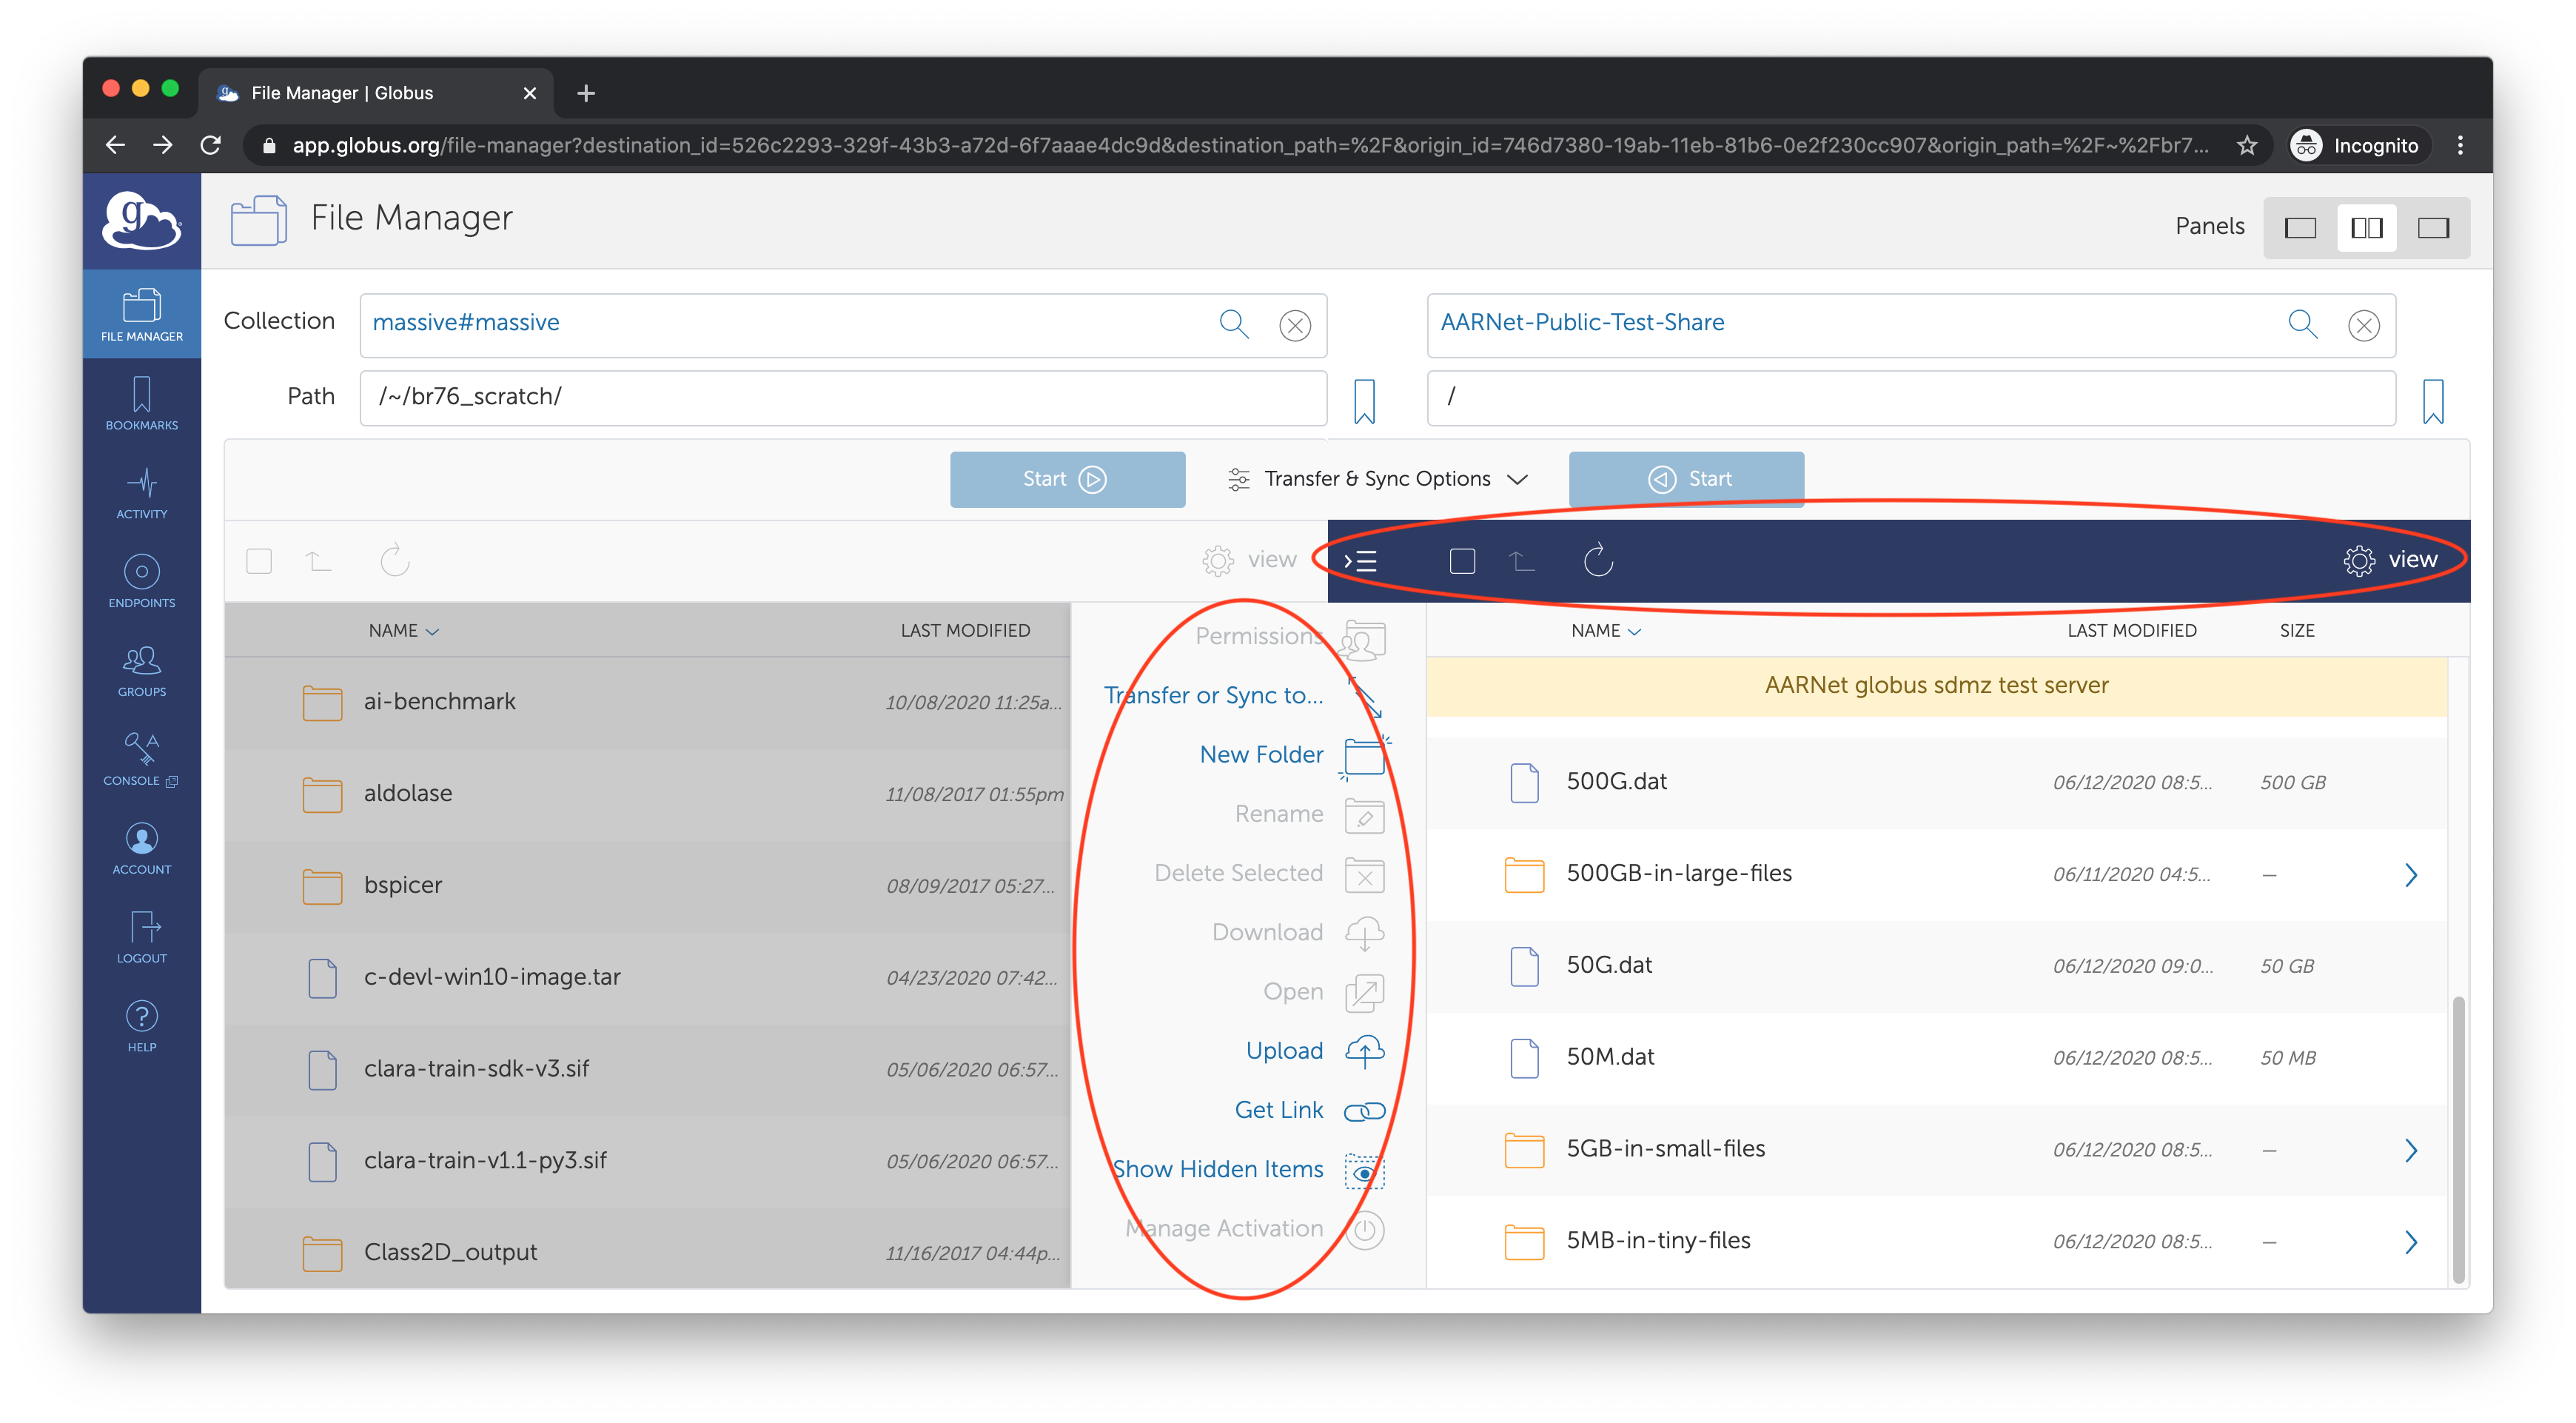Expand the 500GB-in-large-files folder chevron
Viewport: 2576px width, 1423px height.
pos(2410,875)
